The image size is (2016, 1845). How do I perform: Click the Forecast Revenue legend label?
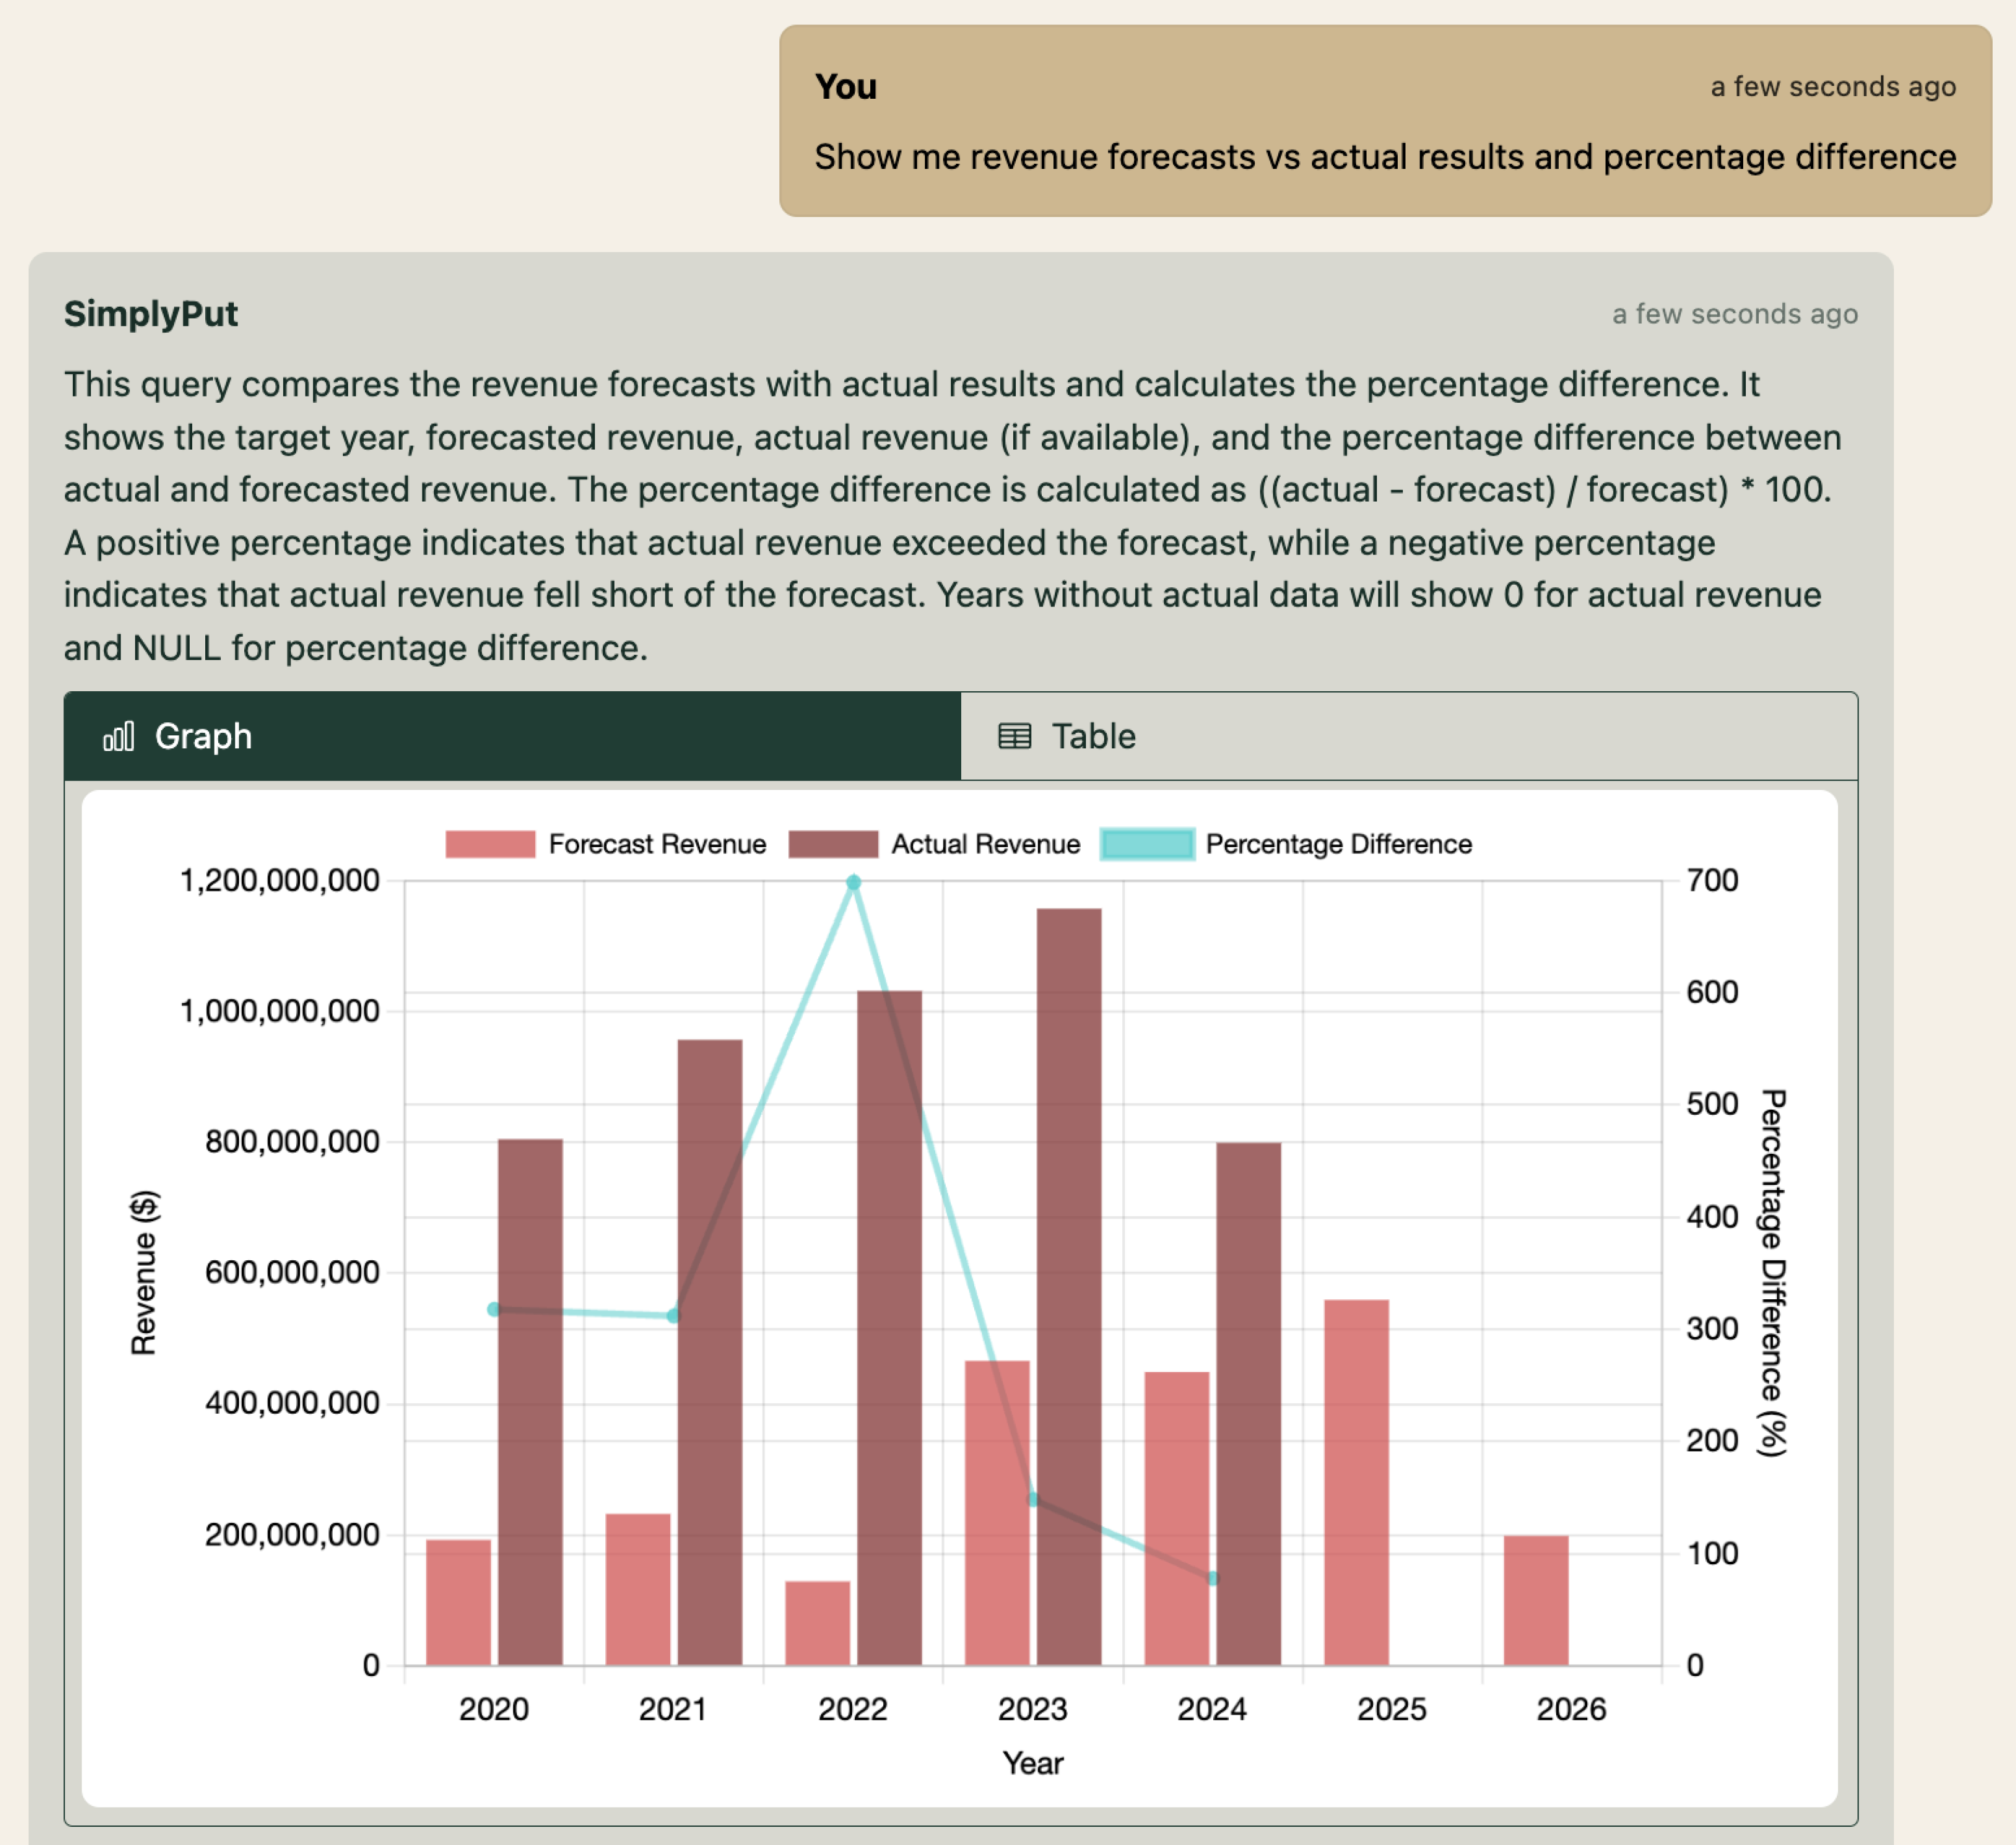(657, 844)
